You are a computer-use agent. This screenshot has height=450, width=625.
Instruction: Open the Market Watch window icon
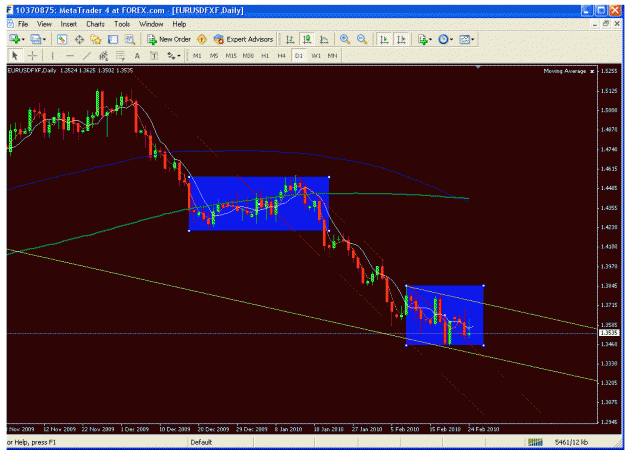62,39
